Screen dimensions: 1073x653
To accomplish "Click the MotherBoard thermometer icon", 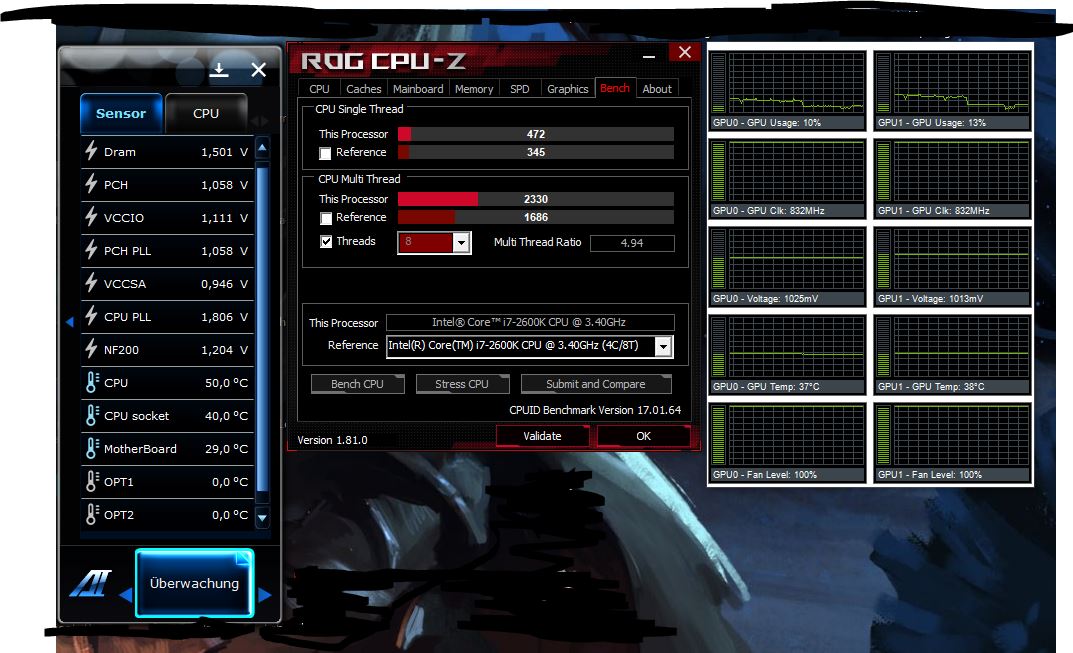I will click(x=92, y=447).
